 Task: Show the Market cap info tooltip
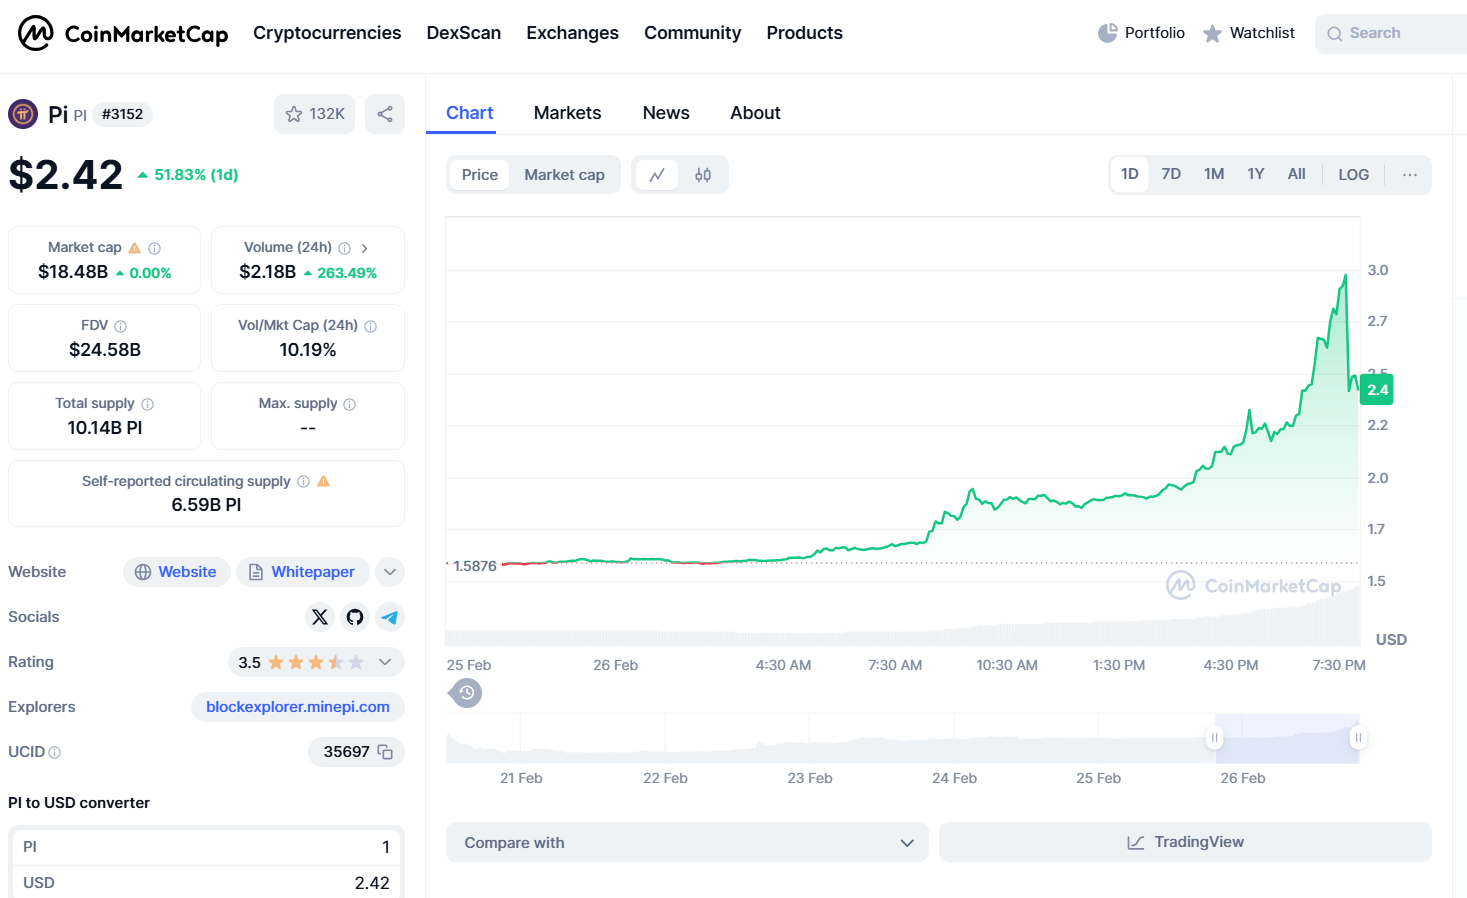click(x=154, y=248)
